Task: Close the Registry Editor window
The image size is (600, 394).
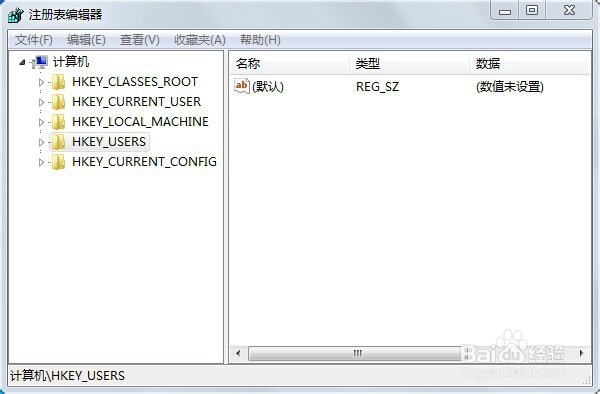Action: 569,10
